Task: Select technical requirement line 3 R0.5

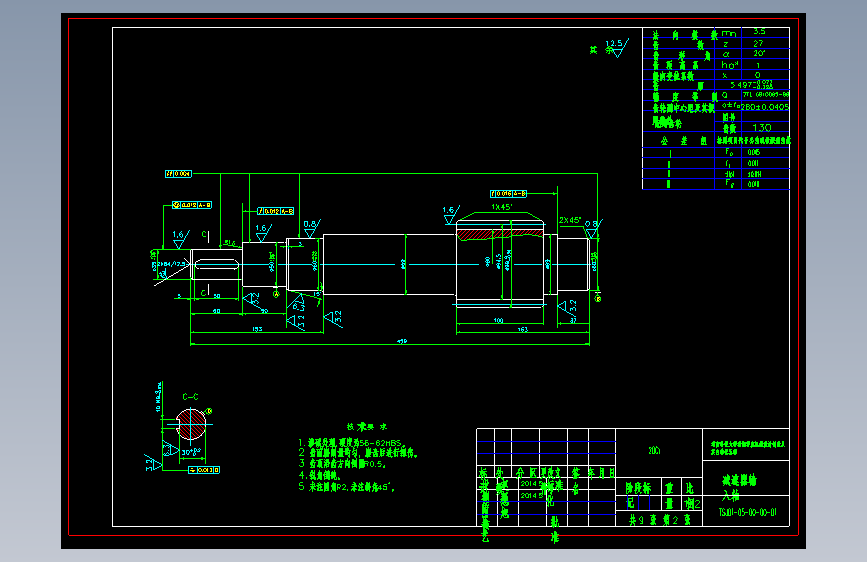Action: tap(342, 464)
